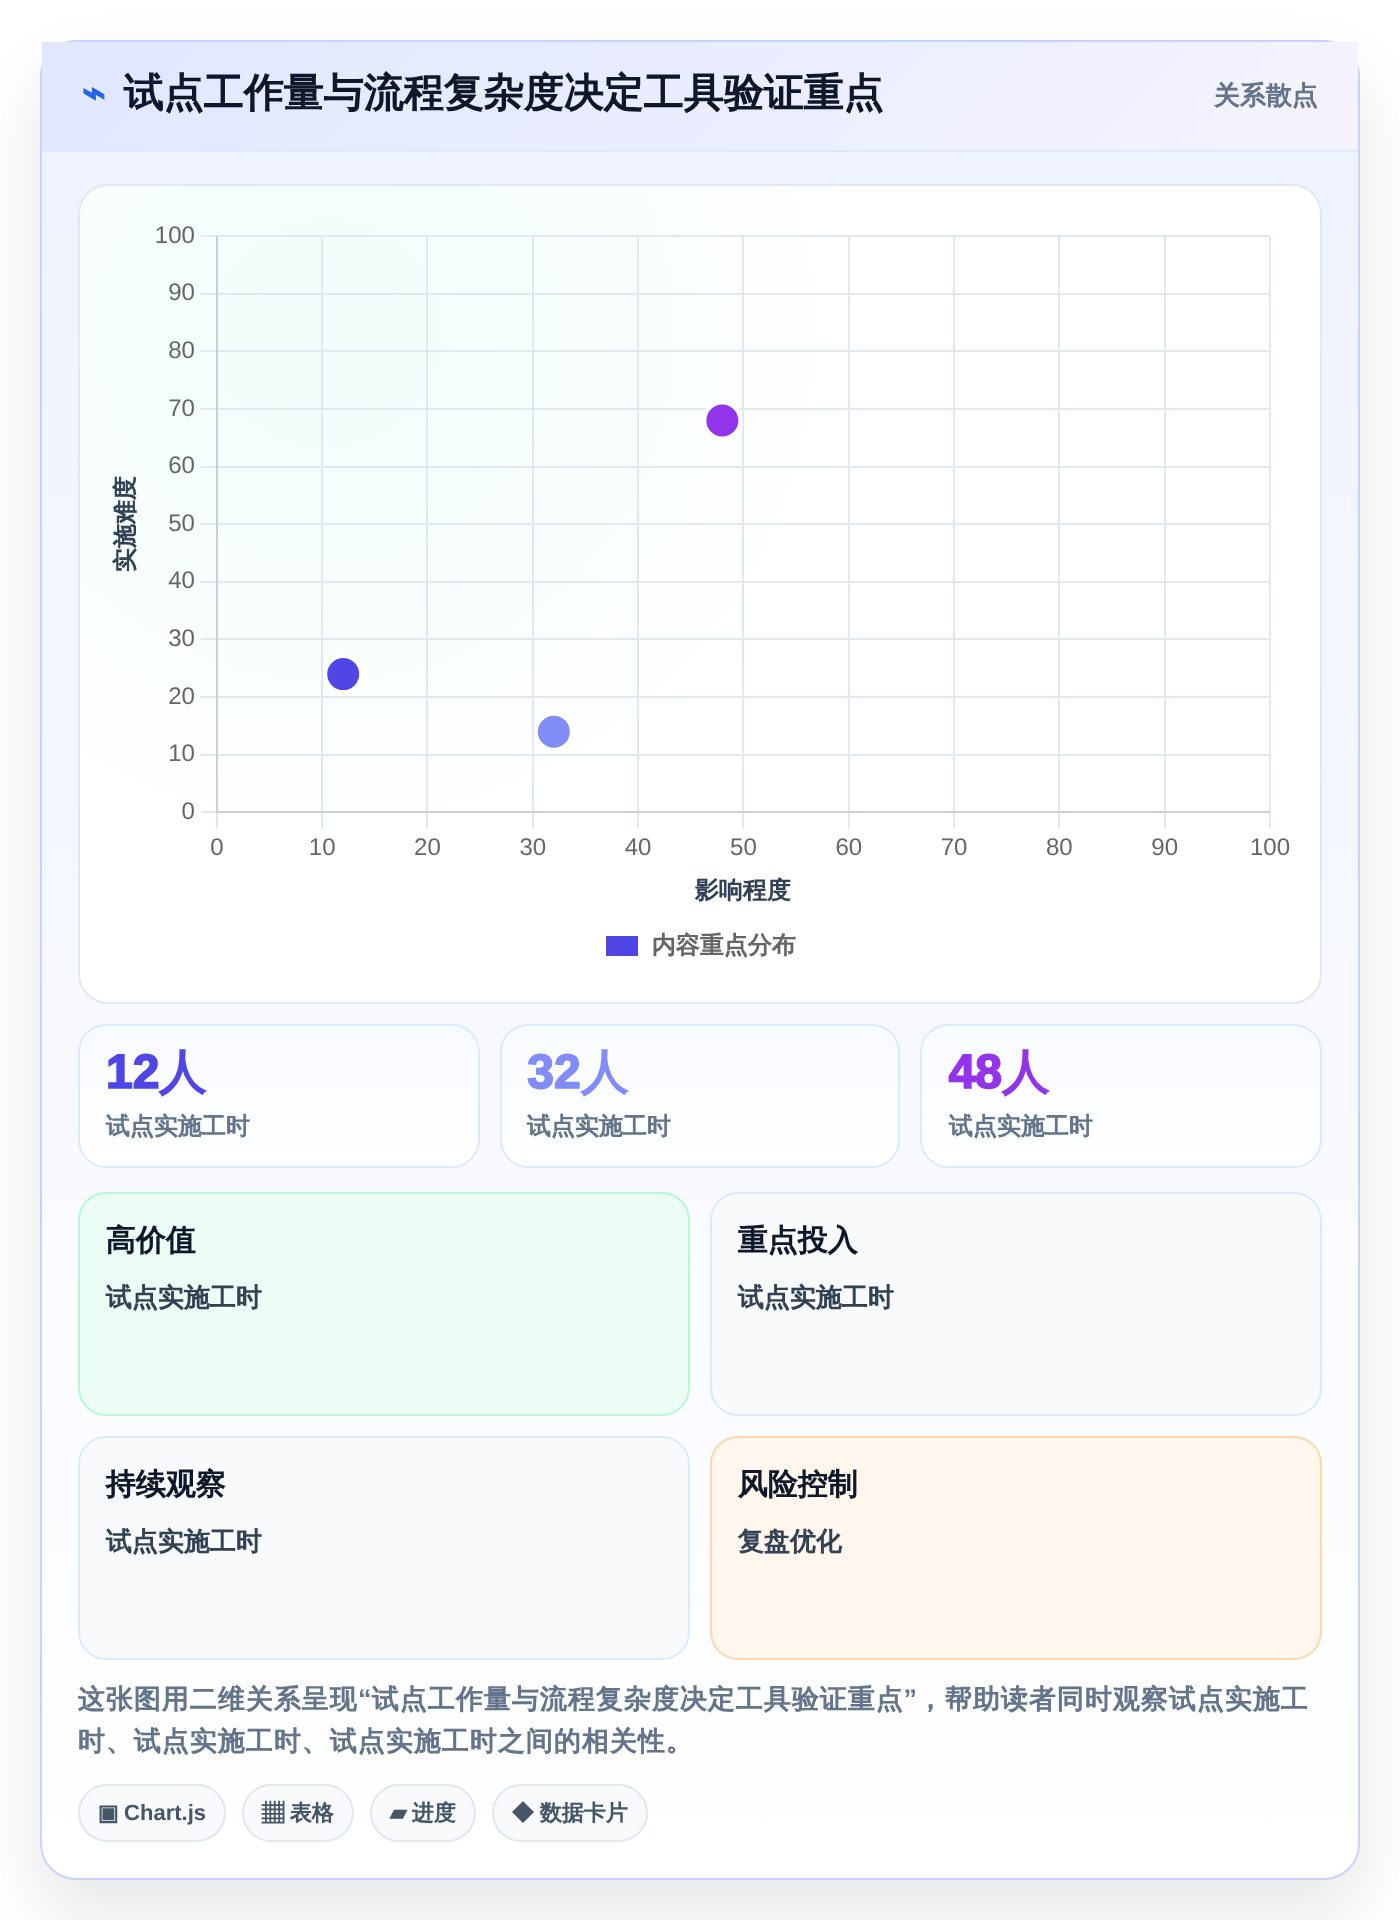The width and height of the screenshot is (1400, 1920).
Task: Open the 重点投入 quadrant card
Action: tap(1016, 1304)
